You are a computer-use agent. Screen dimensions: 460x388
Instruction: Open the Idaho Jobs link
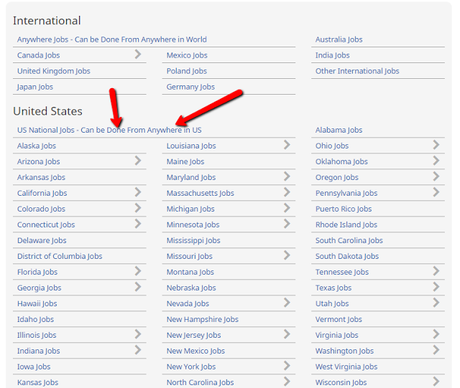click(35, 319)
